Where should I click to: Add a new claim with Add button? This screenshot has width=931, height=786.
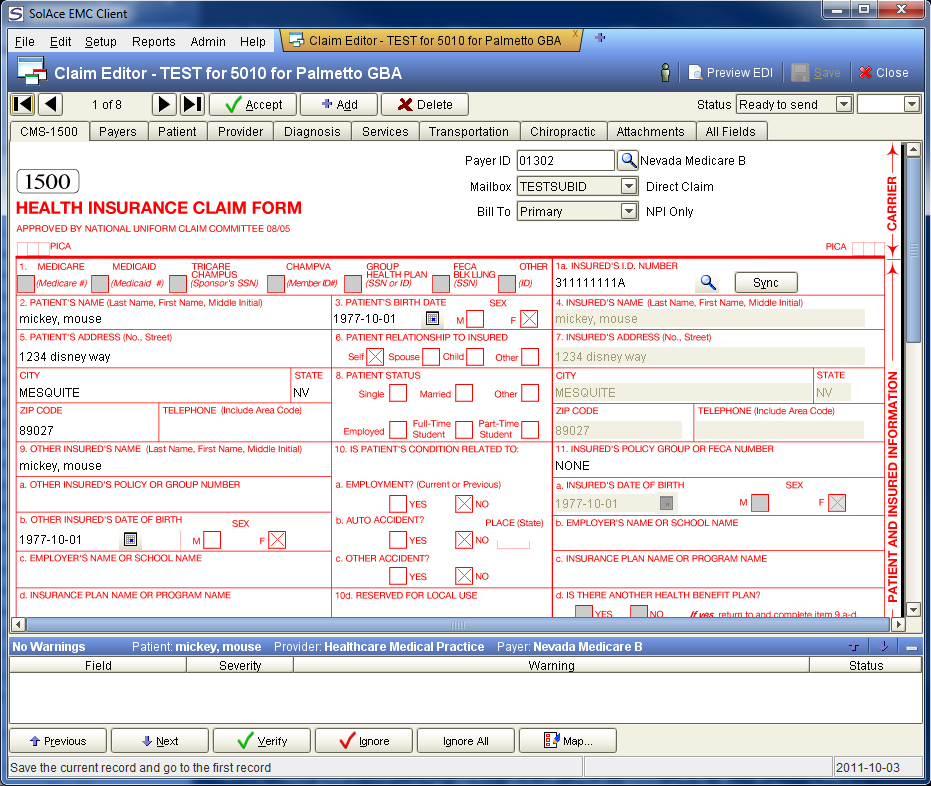coord(339,104)
